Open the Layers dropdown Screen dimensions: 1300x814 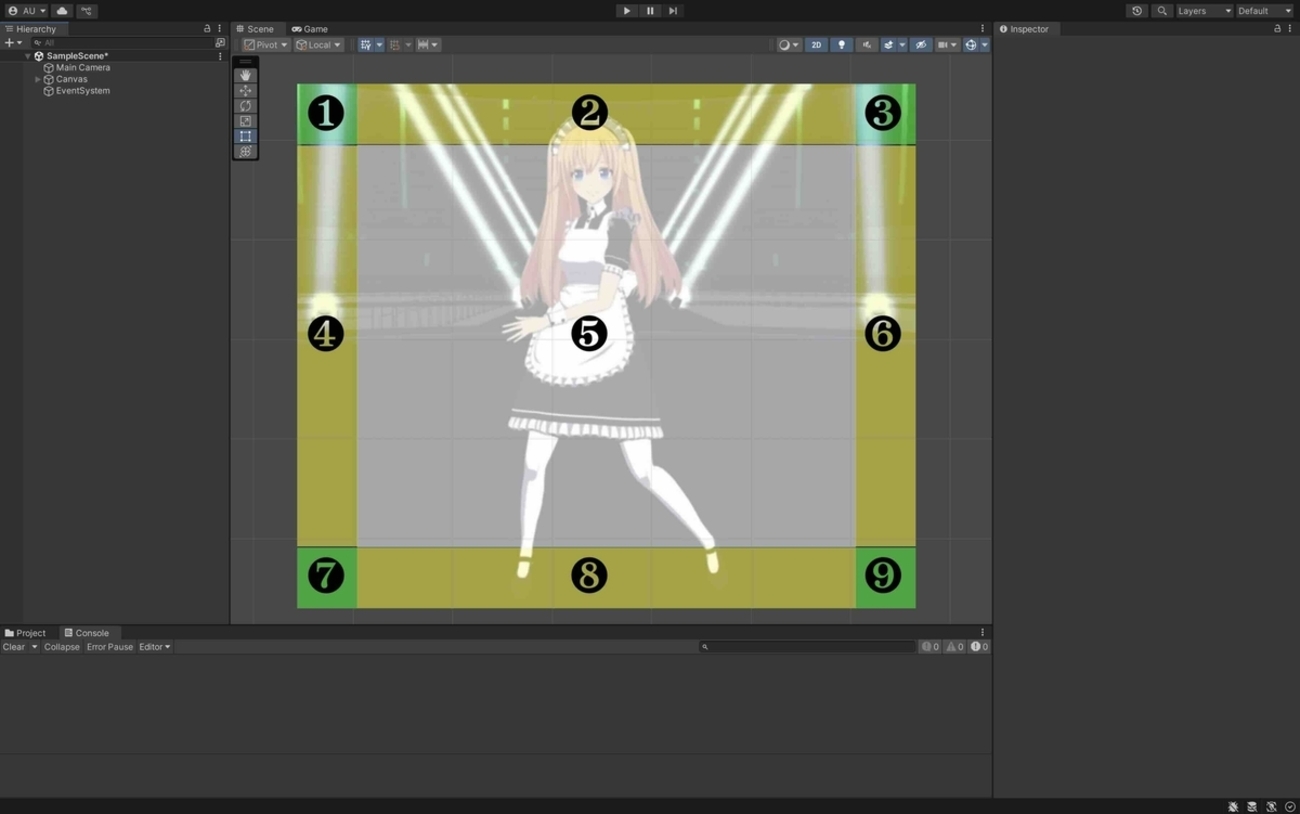coord(1204,11)
